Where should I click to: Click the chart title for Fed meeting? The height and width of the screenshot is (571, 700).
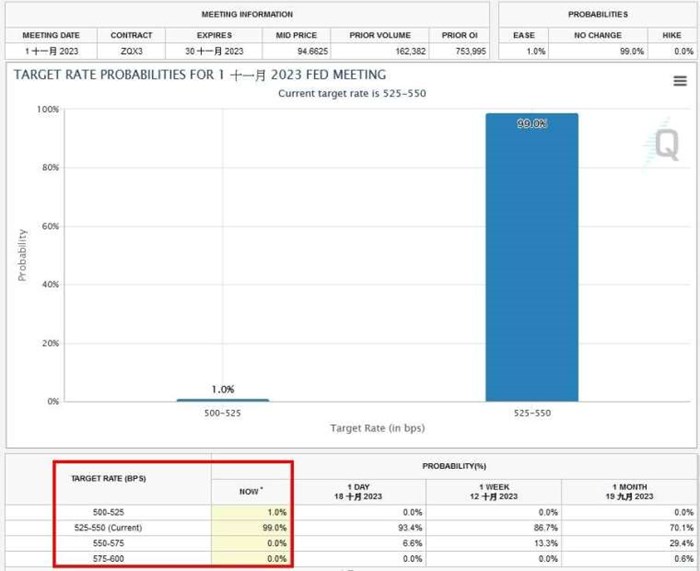tap(199, 74)
